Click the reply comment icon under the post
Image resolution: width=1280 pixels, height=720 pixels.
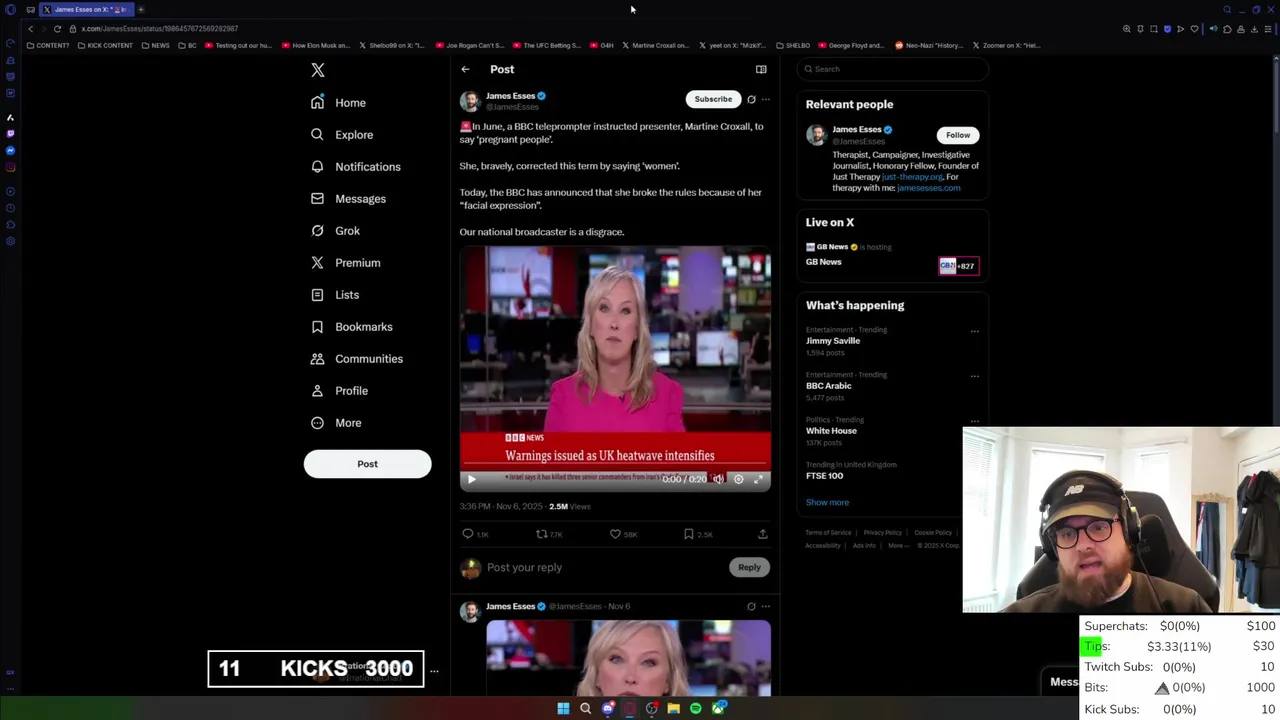(x=468, y=534)
